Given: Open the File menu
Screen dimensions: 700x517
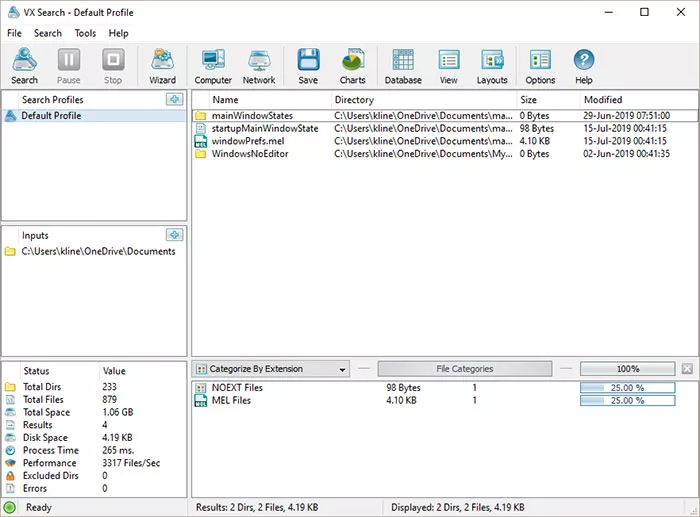Looking at the screenshot, I should pyautogui.click(x=14, y=33).
